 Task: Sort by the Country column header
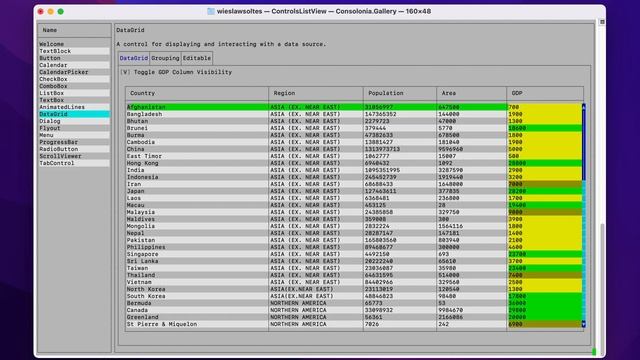pyautogui.click(x=197, y=93)
